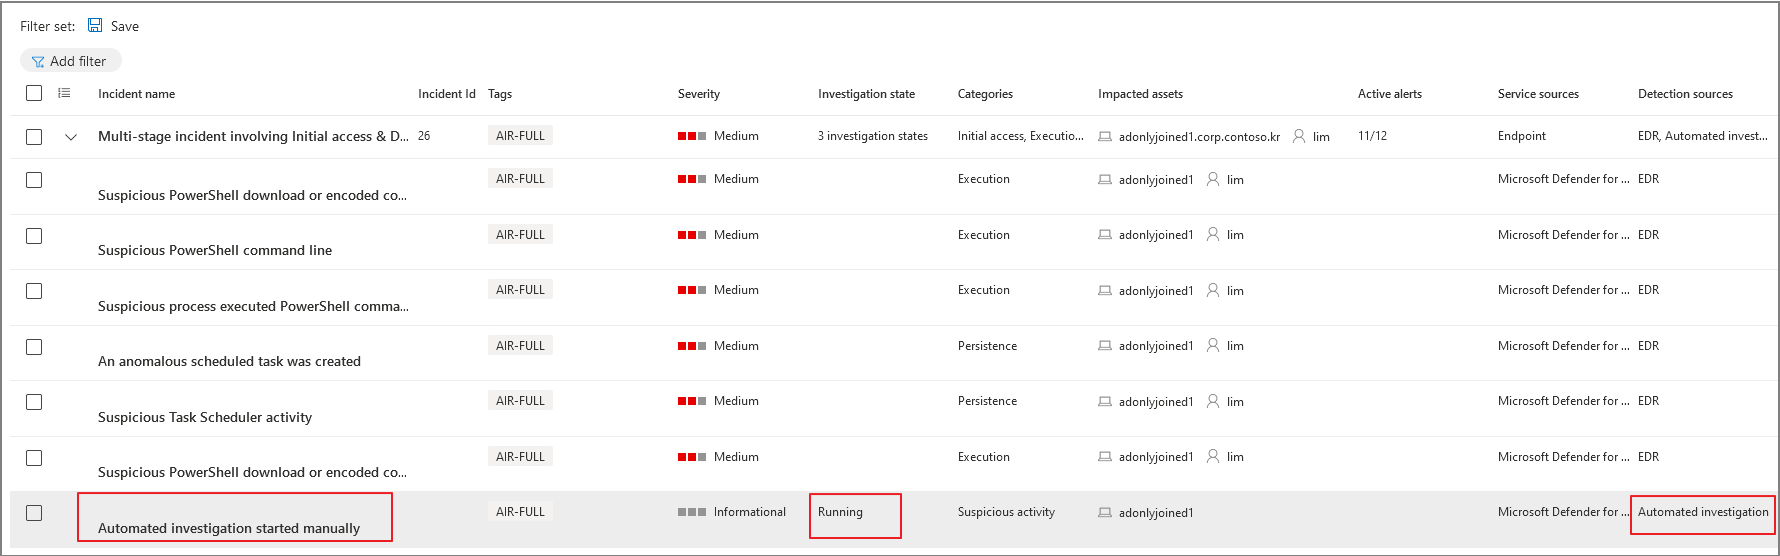Click adonlyjoined1.corp.contoso.kr asset name

(x=1199, y=137)
